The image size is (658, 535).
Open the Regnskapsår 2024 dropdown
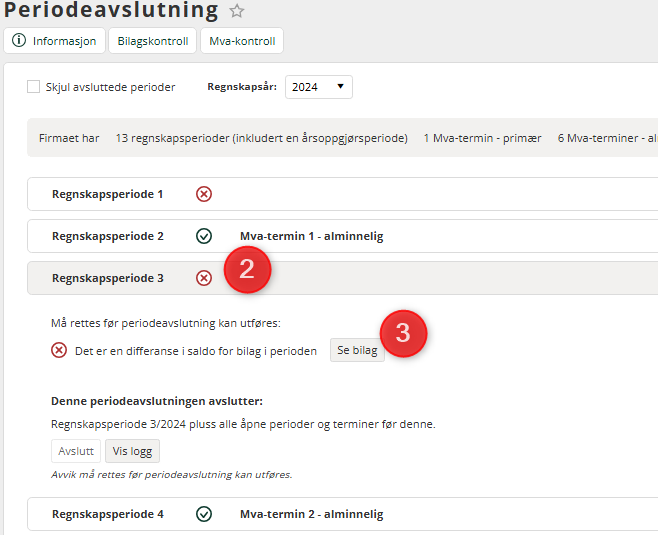[319, 87]
